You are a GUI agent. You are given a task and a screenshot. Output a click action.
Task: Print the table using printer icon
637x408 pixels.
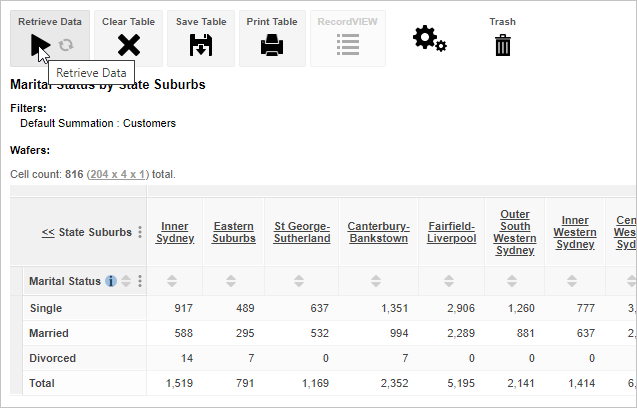coord(271,44)
